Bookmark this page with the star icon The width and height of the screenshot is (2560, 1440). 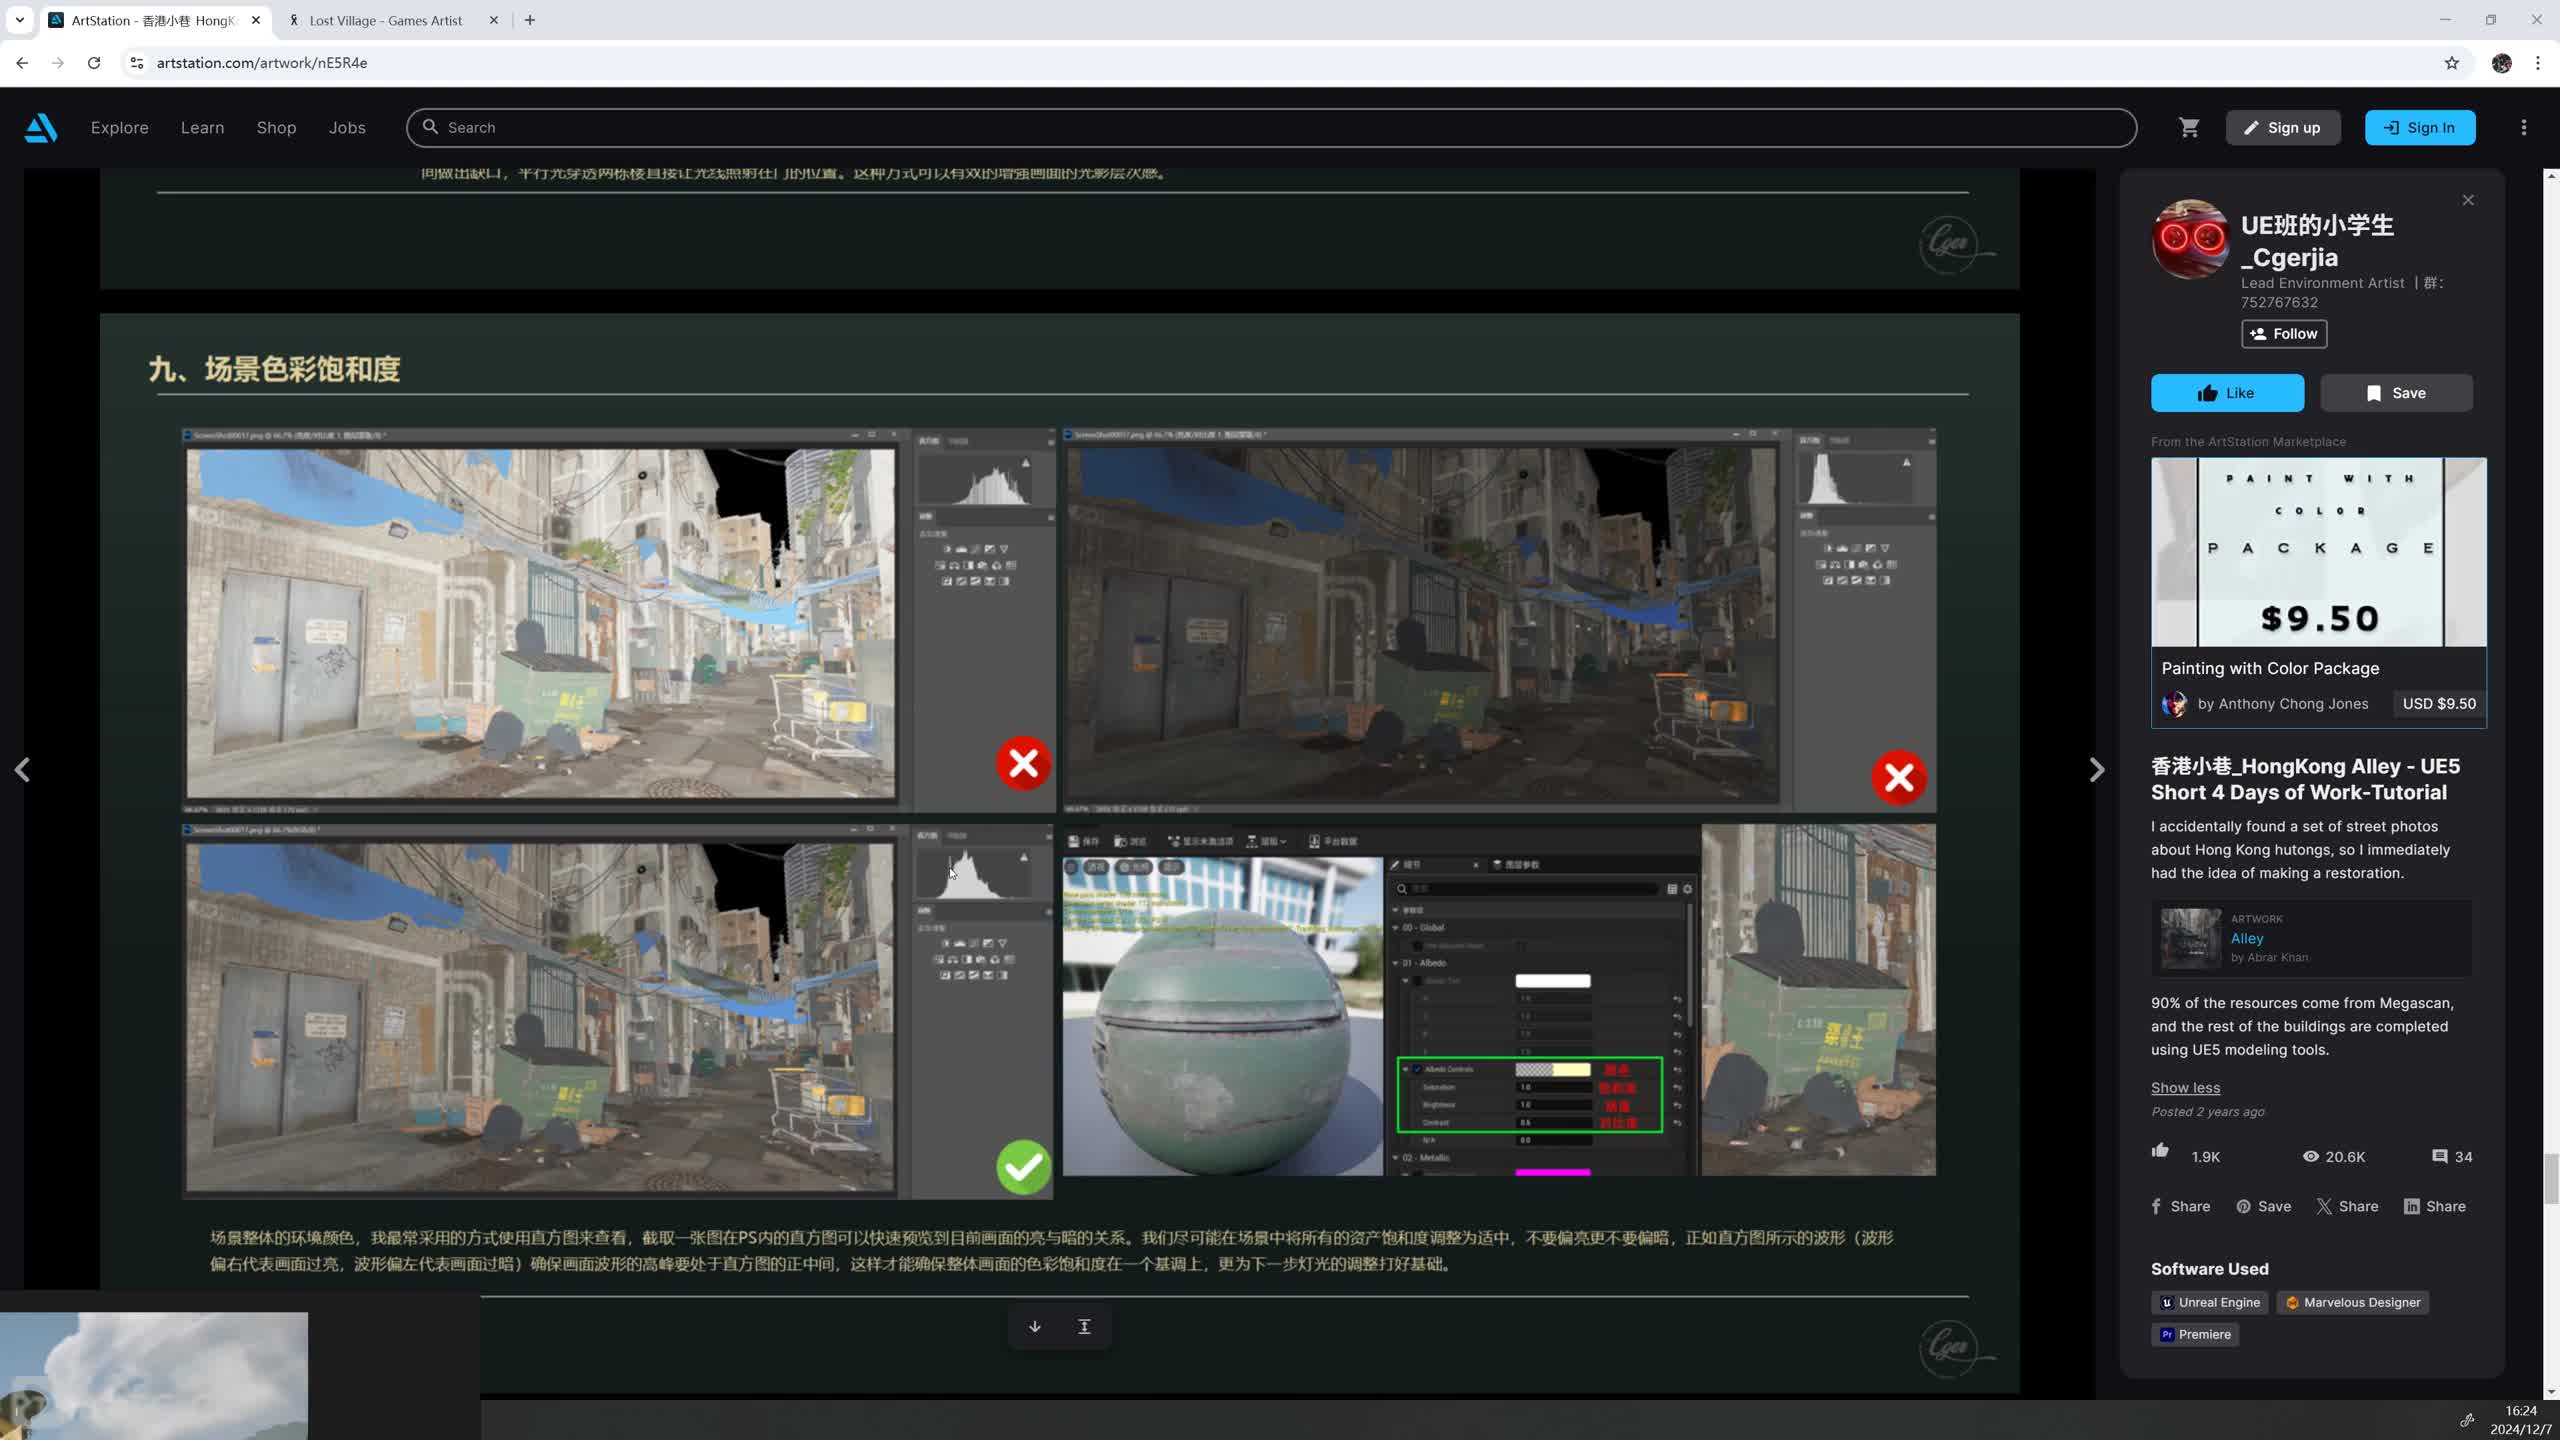coord(2451,63)
